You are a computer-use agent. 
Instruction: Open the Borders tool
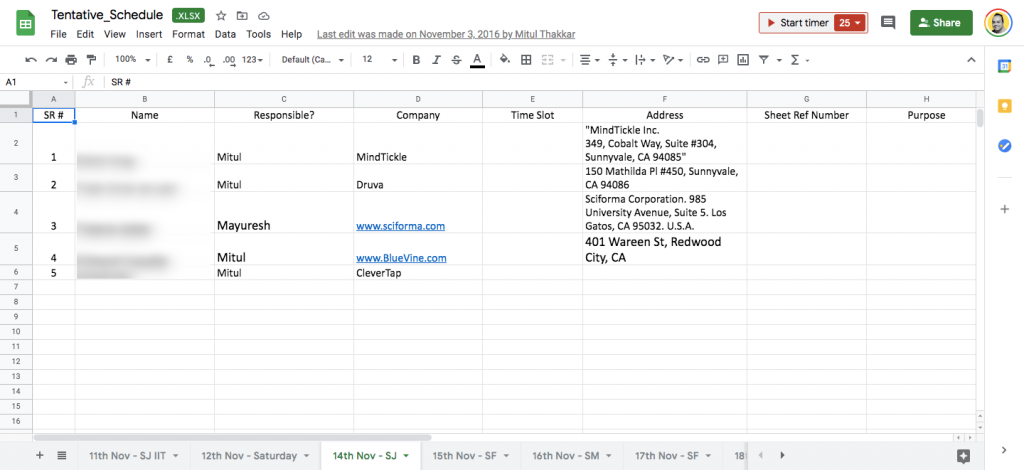click(526, 59)
